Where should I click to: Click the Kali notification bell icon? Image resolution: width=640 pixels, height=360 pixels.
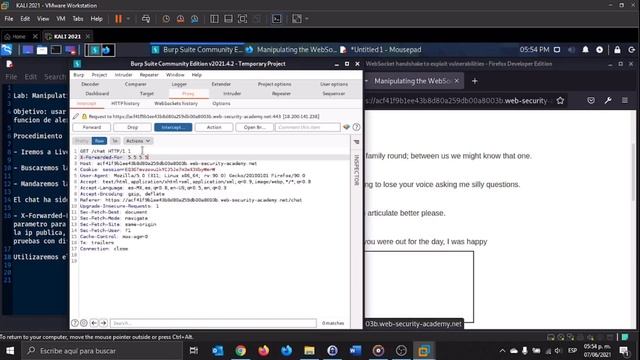tap(585, 49)
